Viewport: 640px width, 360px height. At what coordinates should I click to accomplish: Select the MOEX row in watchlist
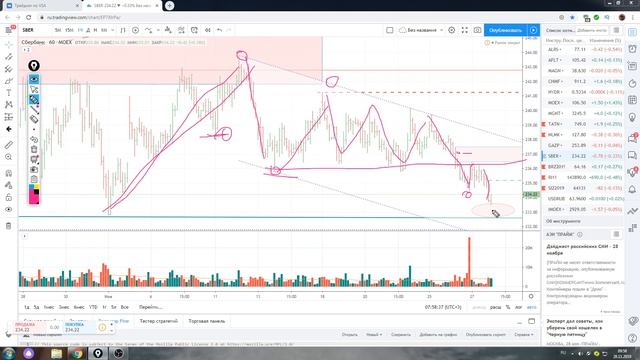582,103
